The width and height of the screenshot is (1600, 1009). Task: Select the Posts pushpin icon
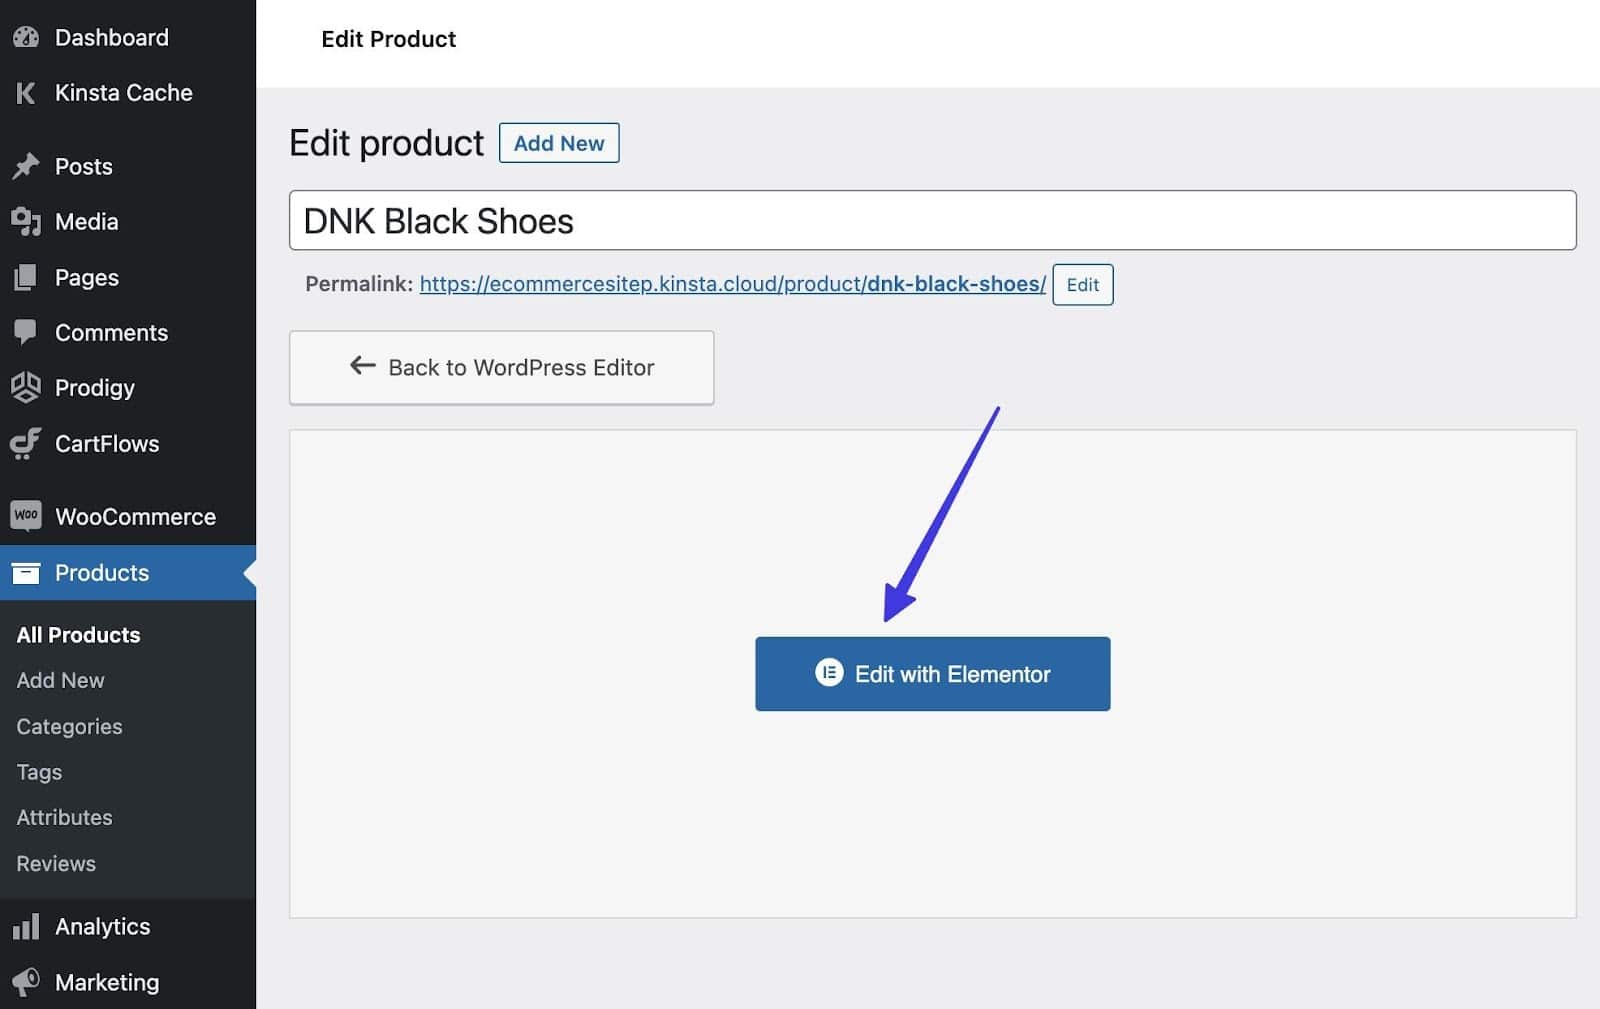[25, 166]
